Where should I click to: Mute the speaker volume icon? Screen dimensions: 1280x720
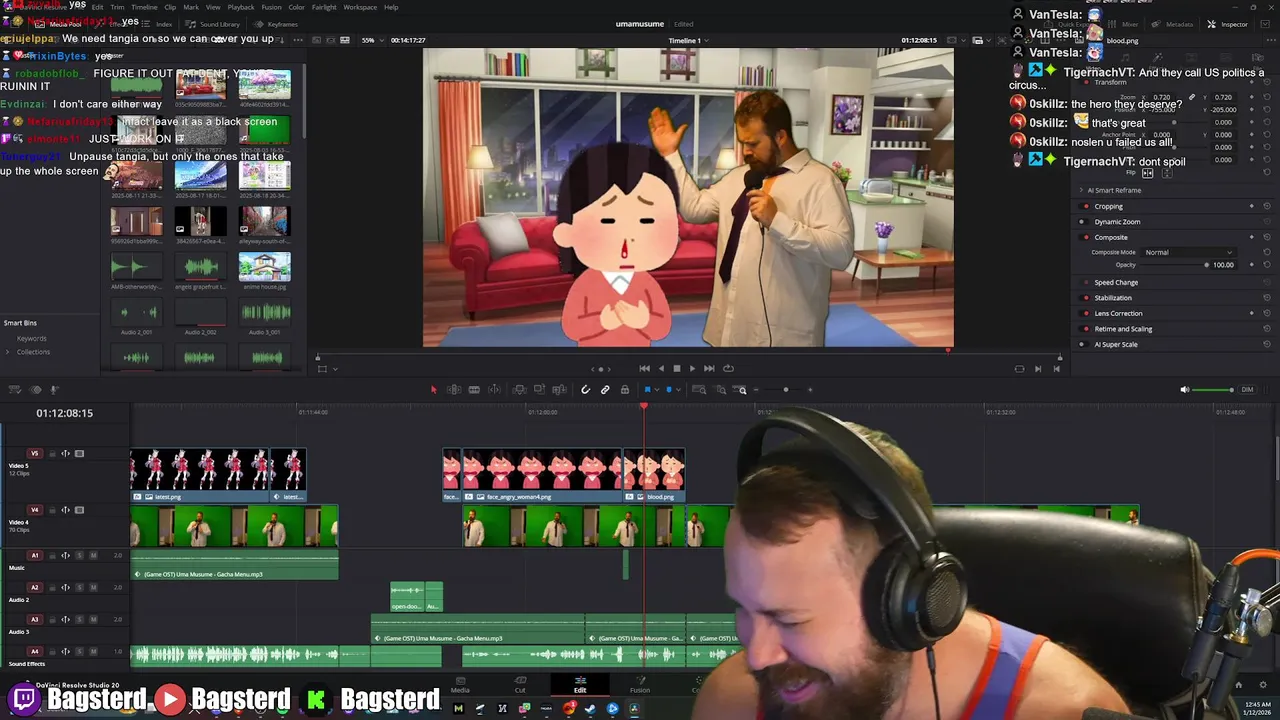[1185, 389]
